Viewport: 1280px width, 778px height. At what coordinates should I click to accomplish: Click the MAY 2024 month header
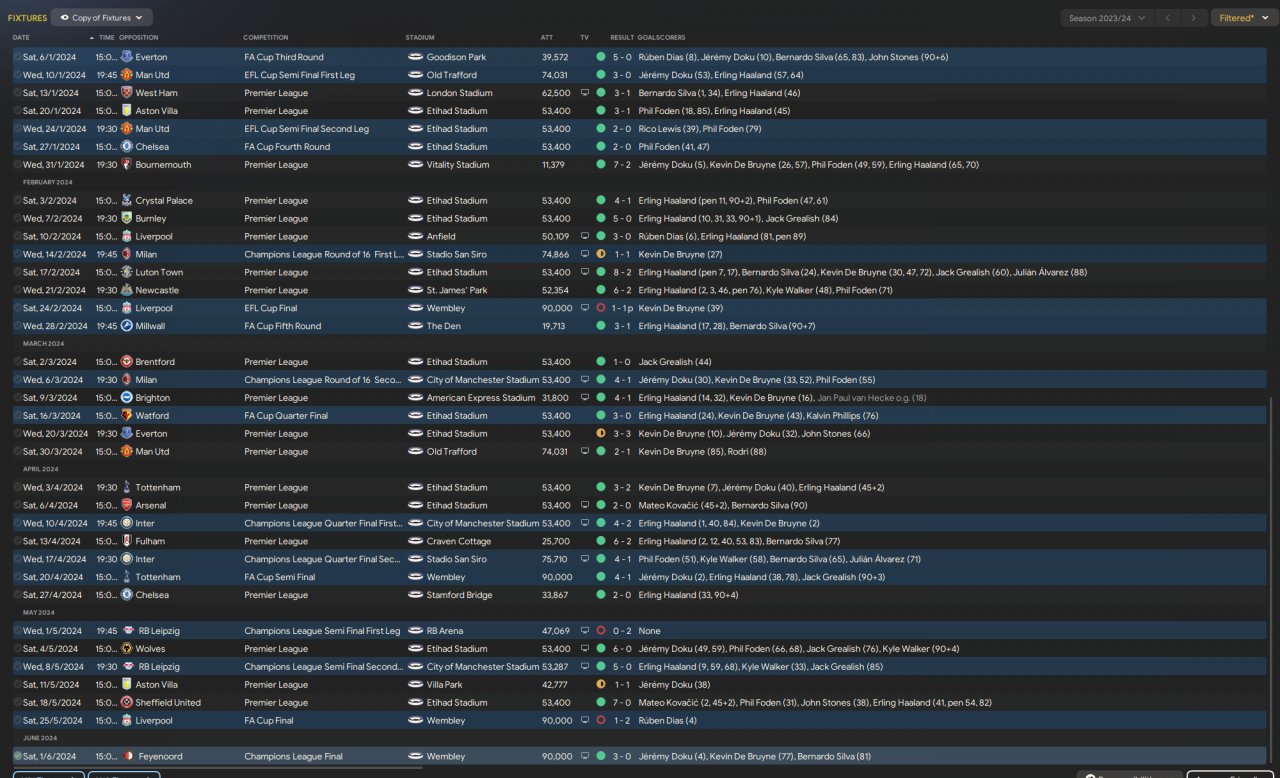coord(39,613)
